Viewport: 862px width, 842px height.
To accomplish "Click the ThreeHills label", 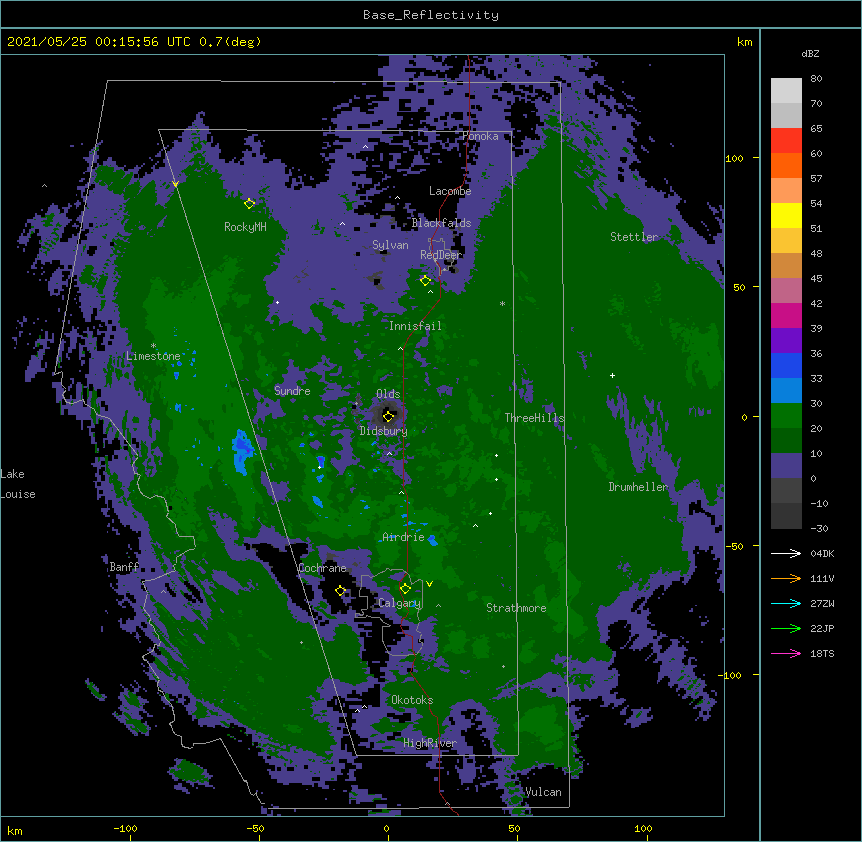I will point(534,418).
